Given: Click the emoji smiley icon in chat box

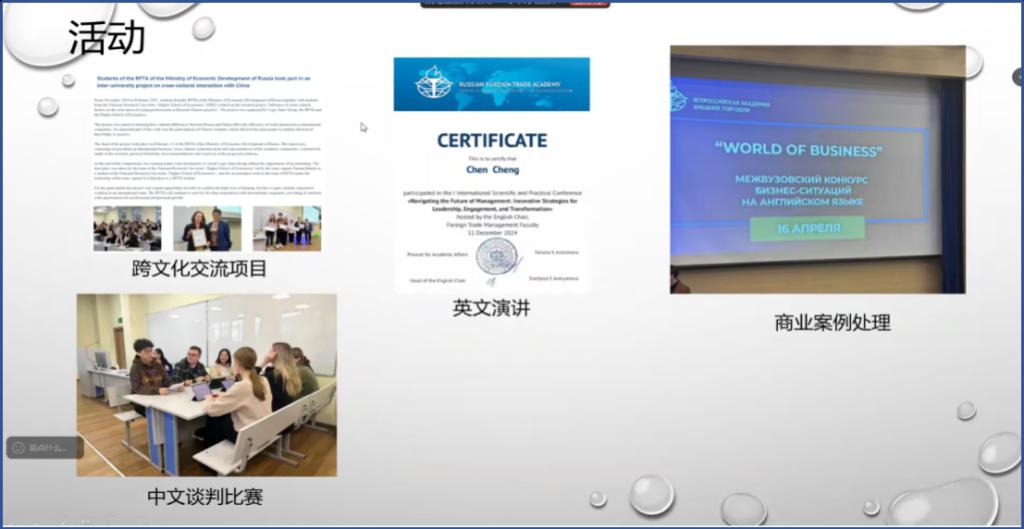Looking at the screenshot, I should coord(19,447).
